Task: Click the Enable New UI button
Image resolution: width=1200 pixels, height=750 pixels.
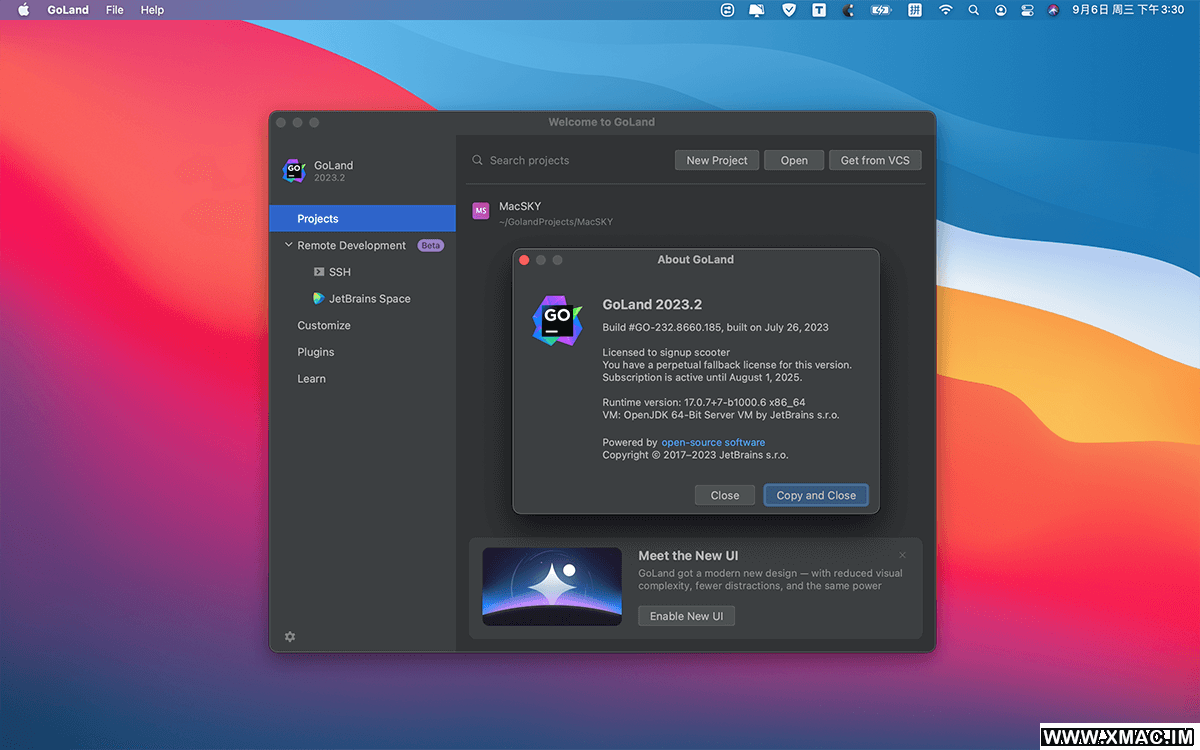Action: pos(686,616)
